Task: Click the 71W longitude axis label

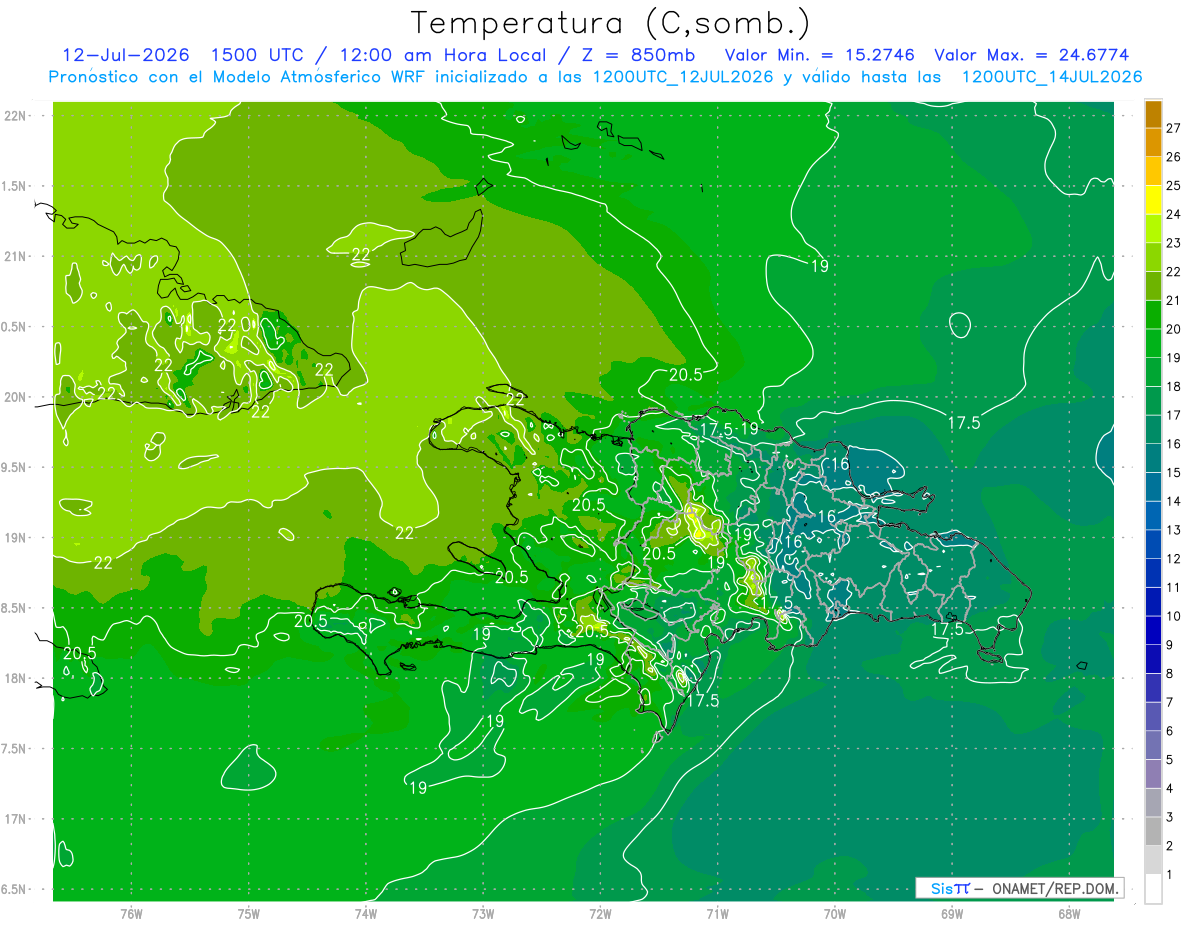Action: click(717, 914)
